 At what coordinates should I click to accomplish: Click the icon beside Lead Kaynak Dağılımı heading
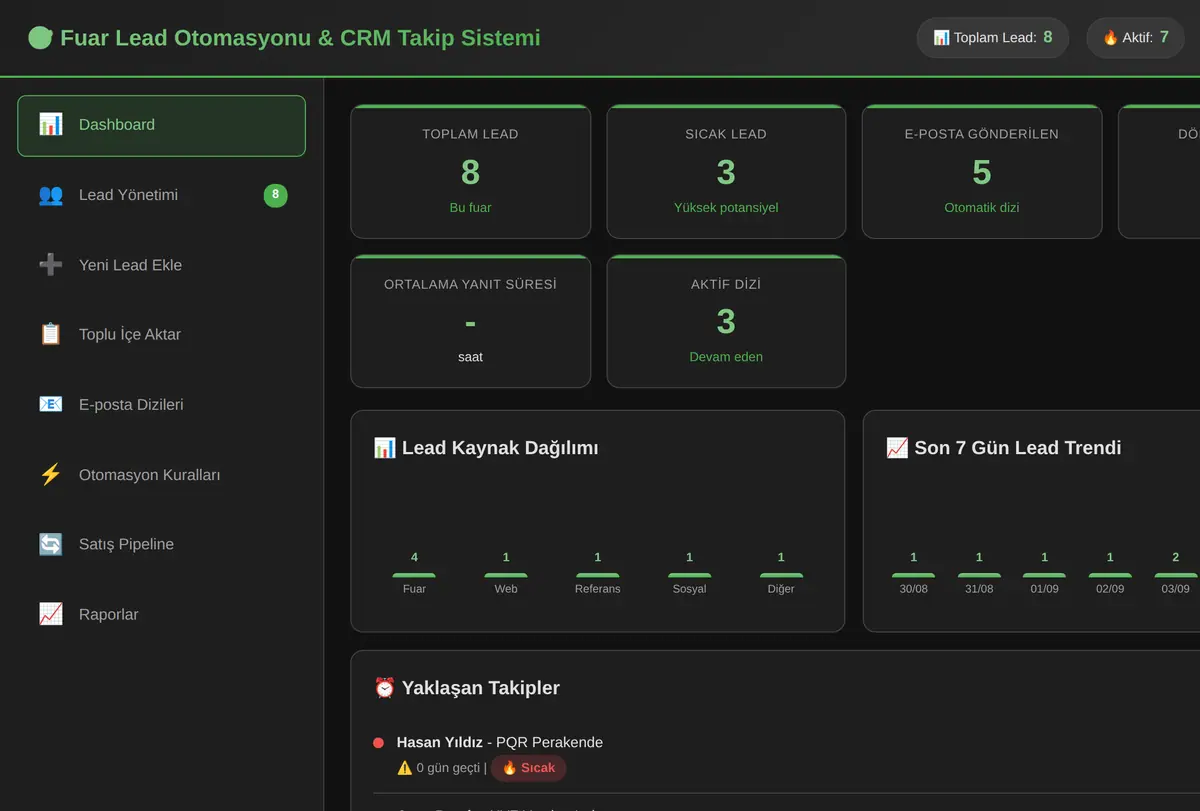point(384,448)
